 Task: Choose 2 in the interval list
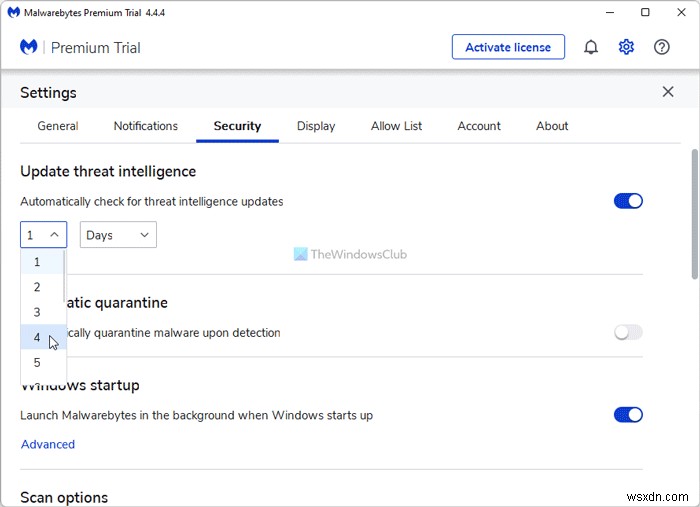click(42, 287)
